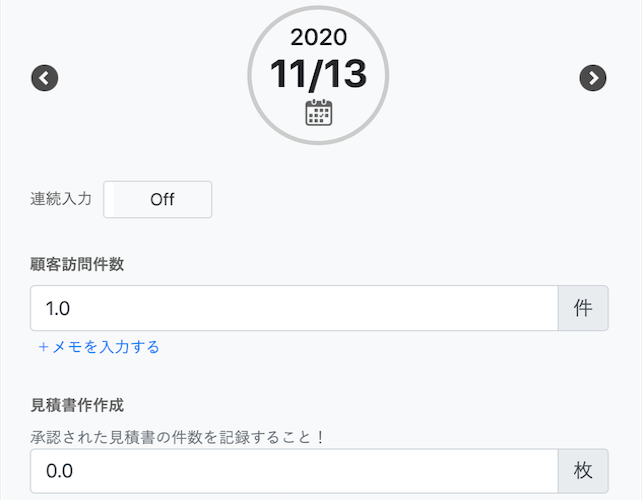Click the 顧客訪問件数 field heading
Image resolution: width=642 pixels, height=500 pixels.
click(77, 264)
